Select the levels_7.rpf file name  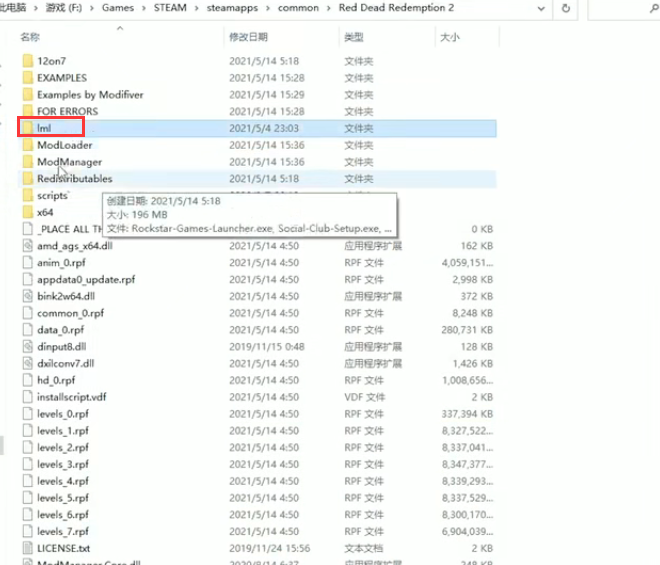tap(63, 532)
